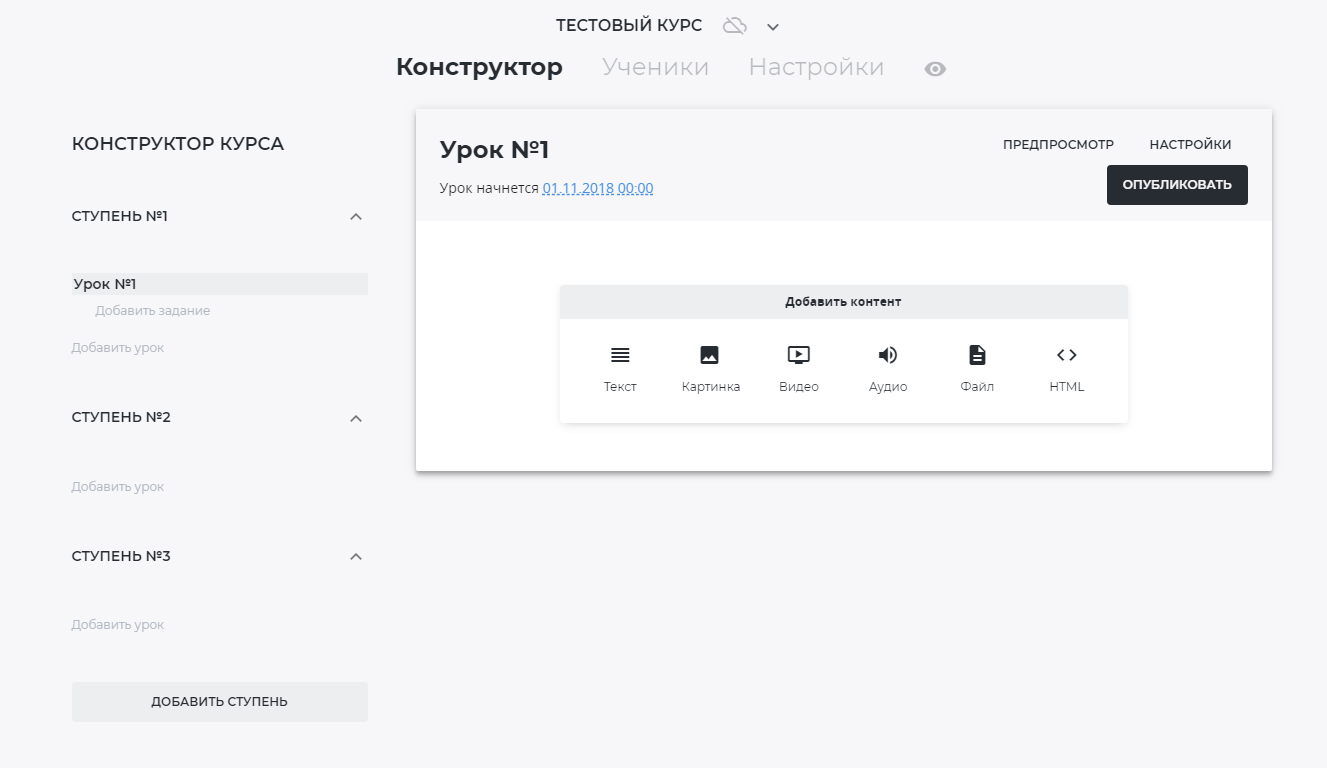Collapse Ступень №1 with its chevron
1327x768 pixels.
355,217
